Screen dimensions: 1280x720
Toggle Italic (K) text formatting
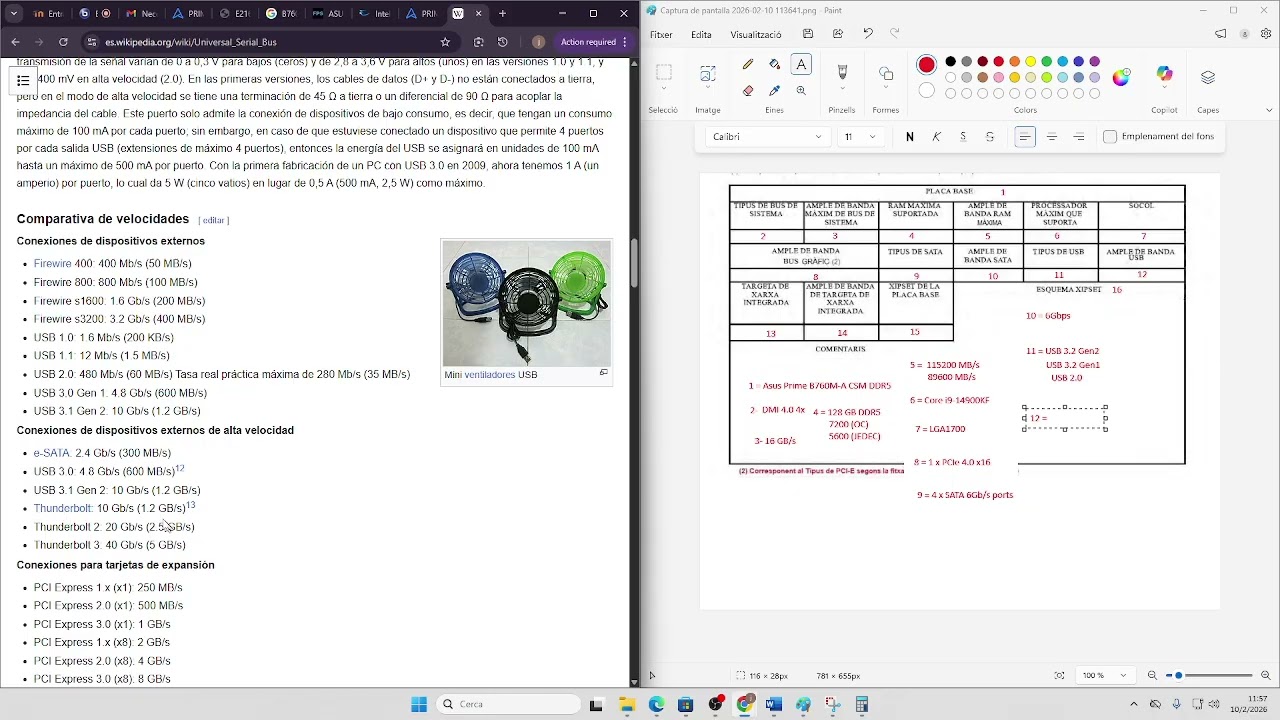(x=936, y=137)
